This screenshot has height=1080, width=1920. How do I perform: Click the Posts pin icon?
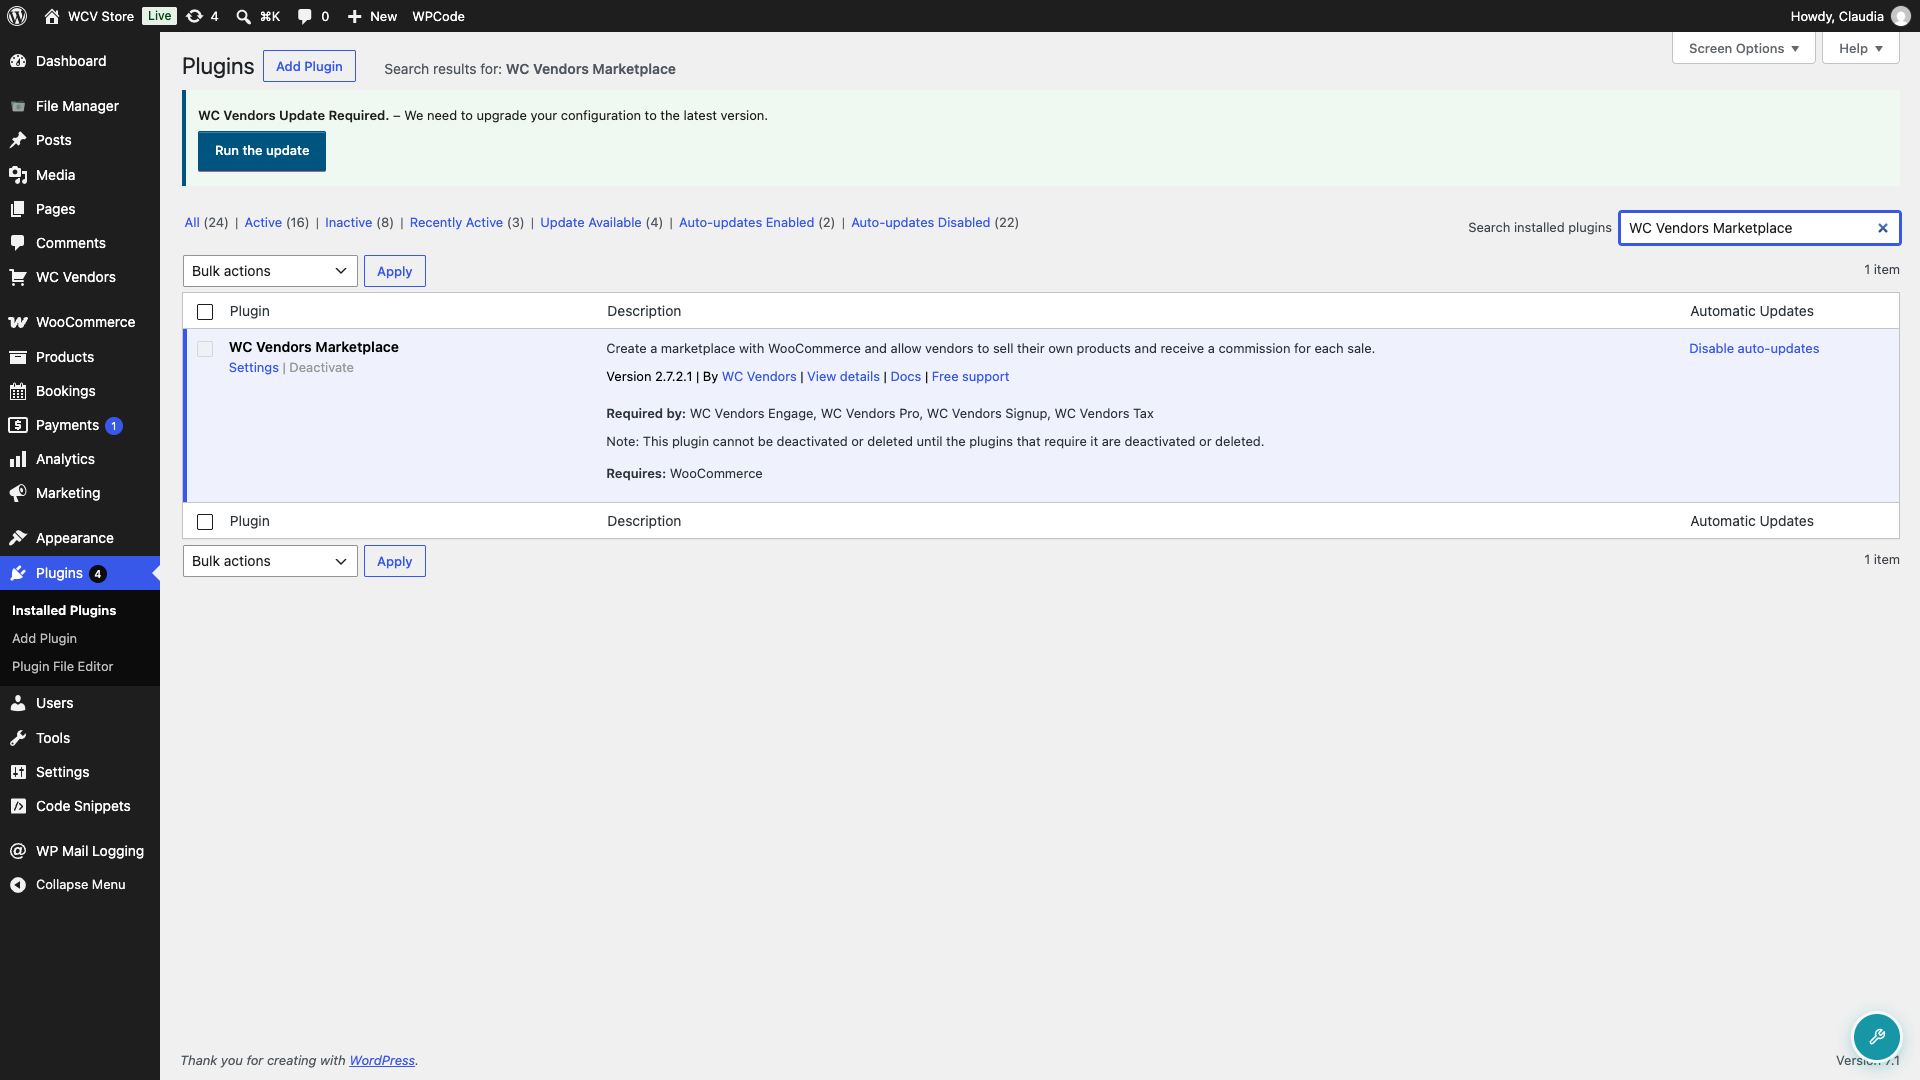coord(18,140)
